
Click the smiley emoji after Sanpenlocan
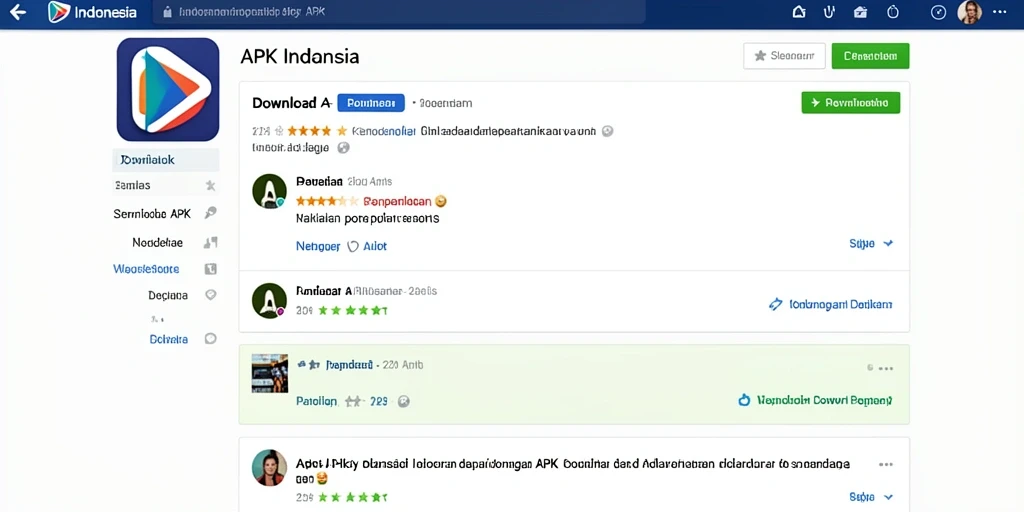coord(441,201)
